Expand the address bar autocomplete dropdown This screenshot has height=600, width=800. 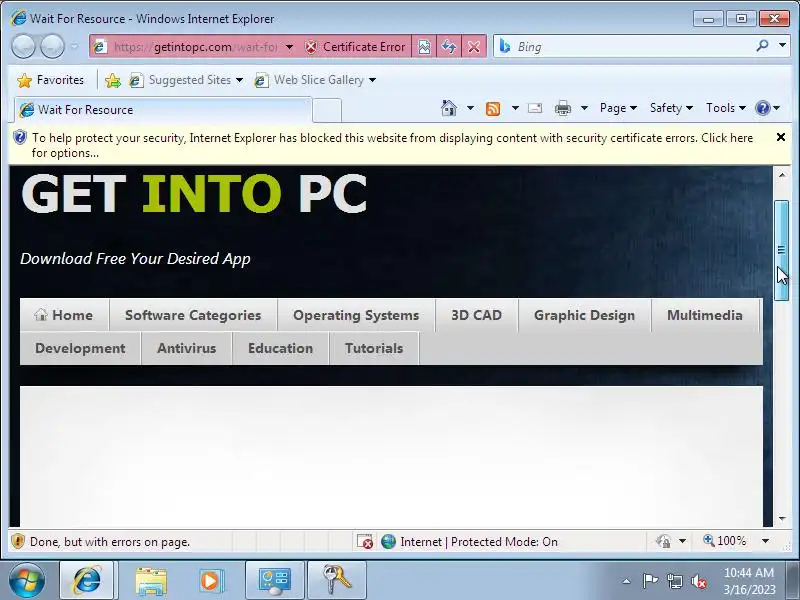click(289, 47)
